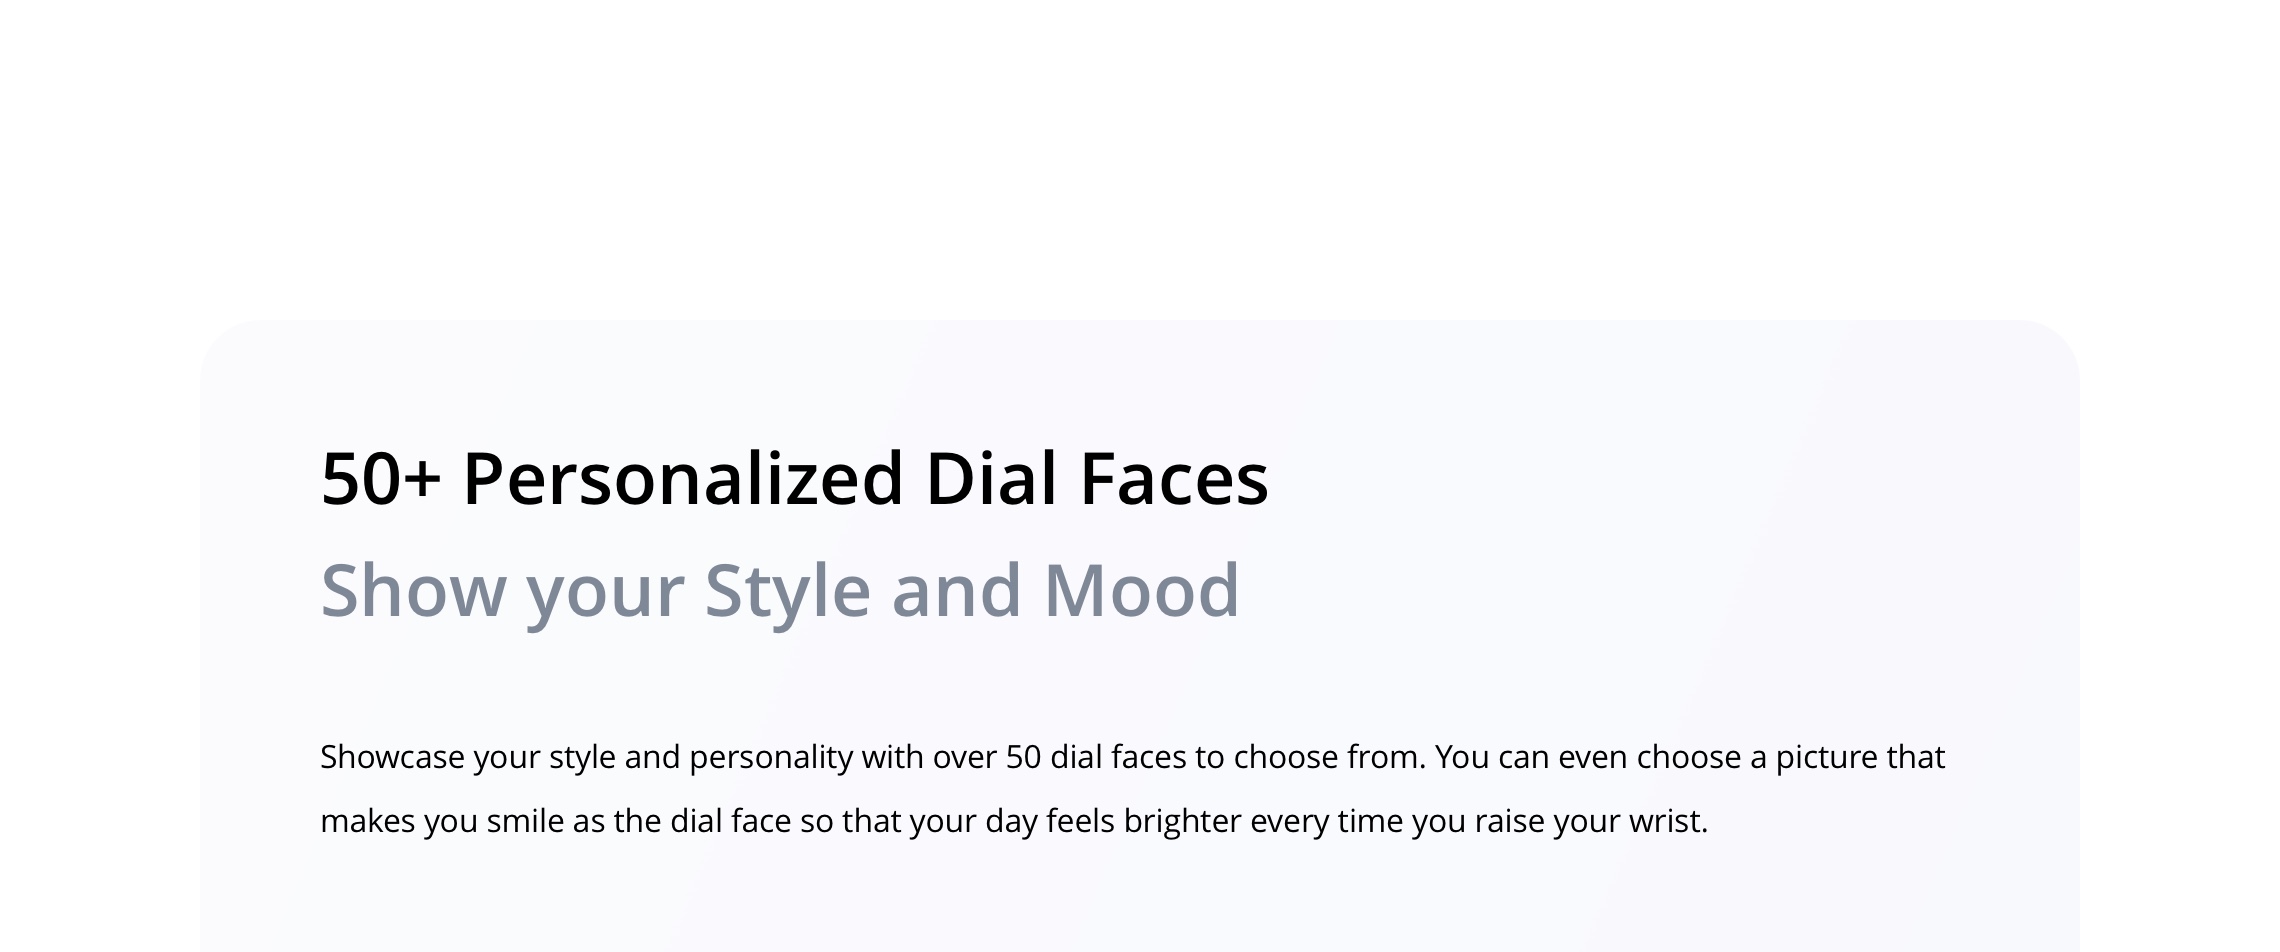
Task: Click the word 'brighter' in the paragraph
Action: coord(1182,821)
